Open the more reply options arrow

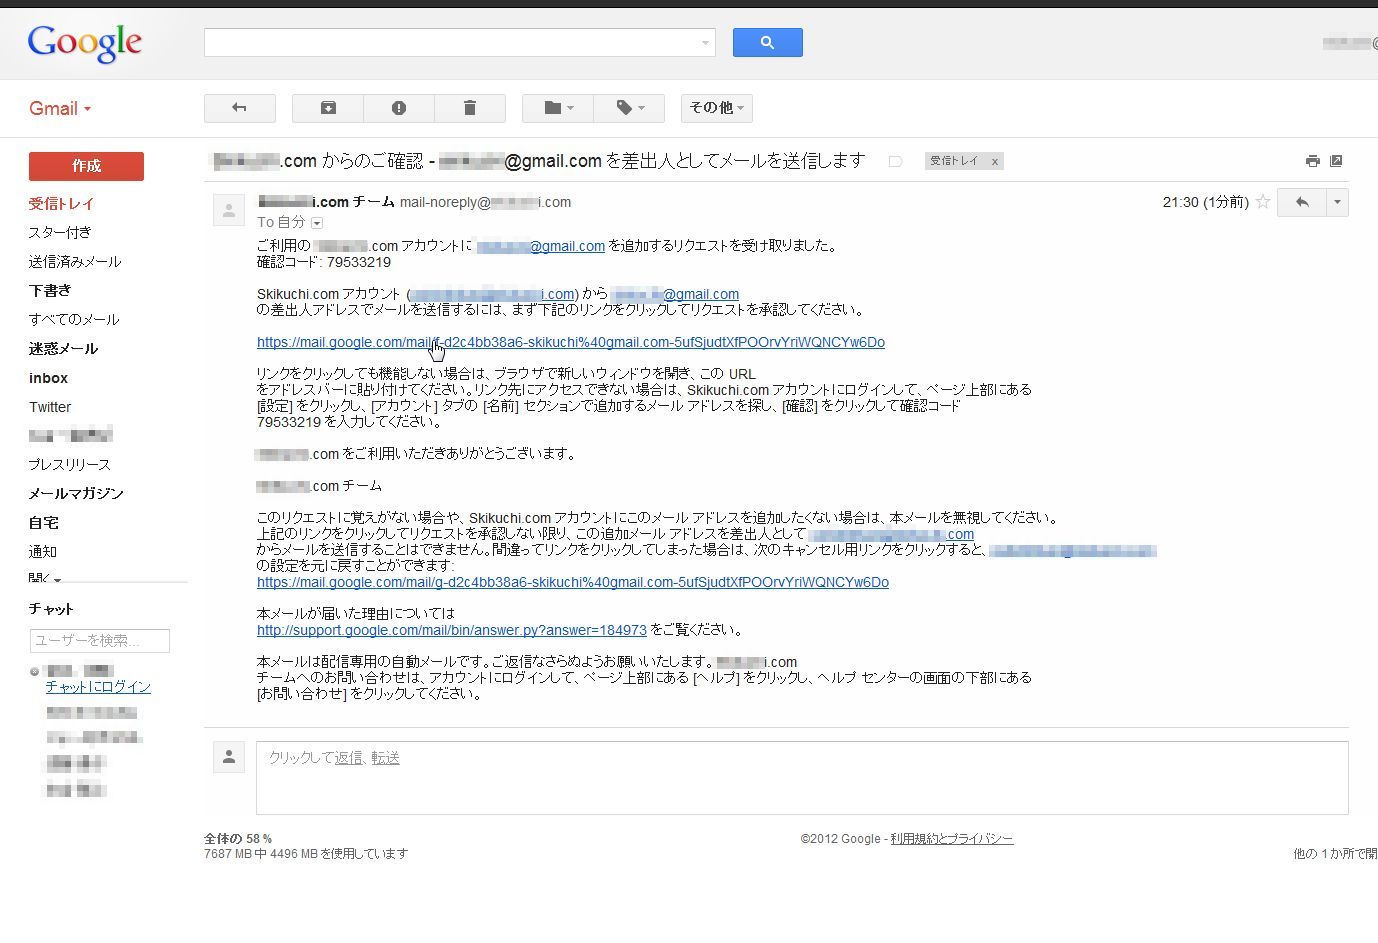click(x=1337, y=202)
